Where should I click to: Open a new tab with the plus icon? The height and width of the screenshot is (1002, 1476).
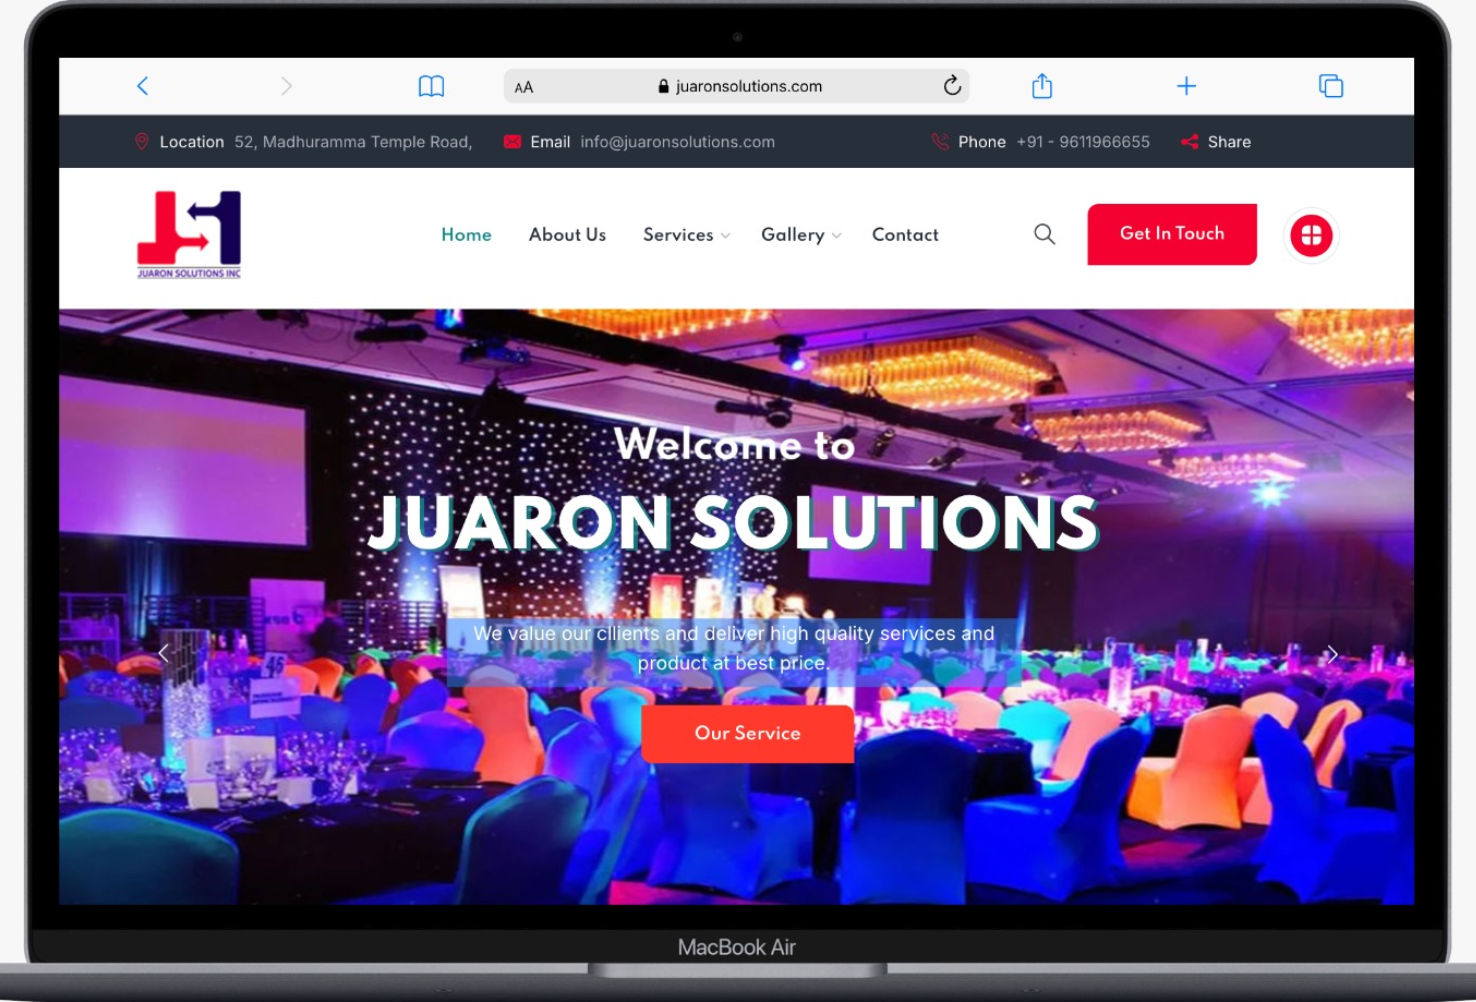[x=1186, y=86]
